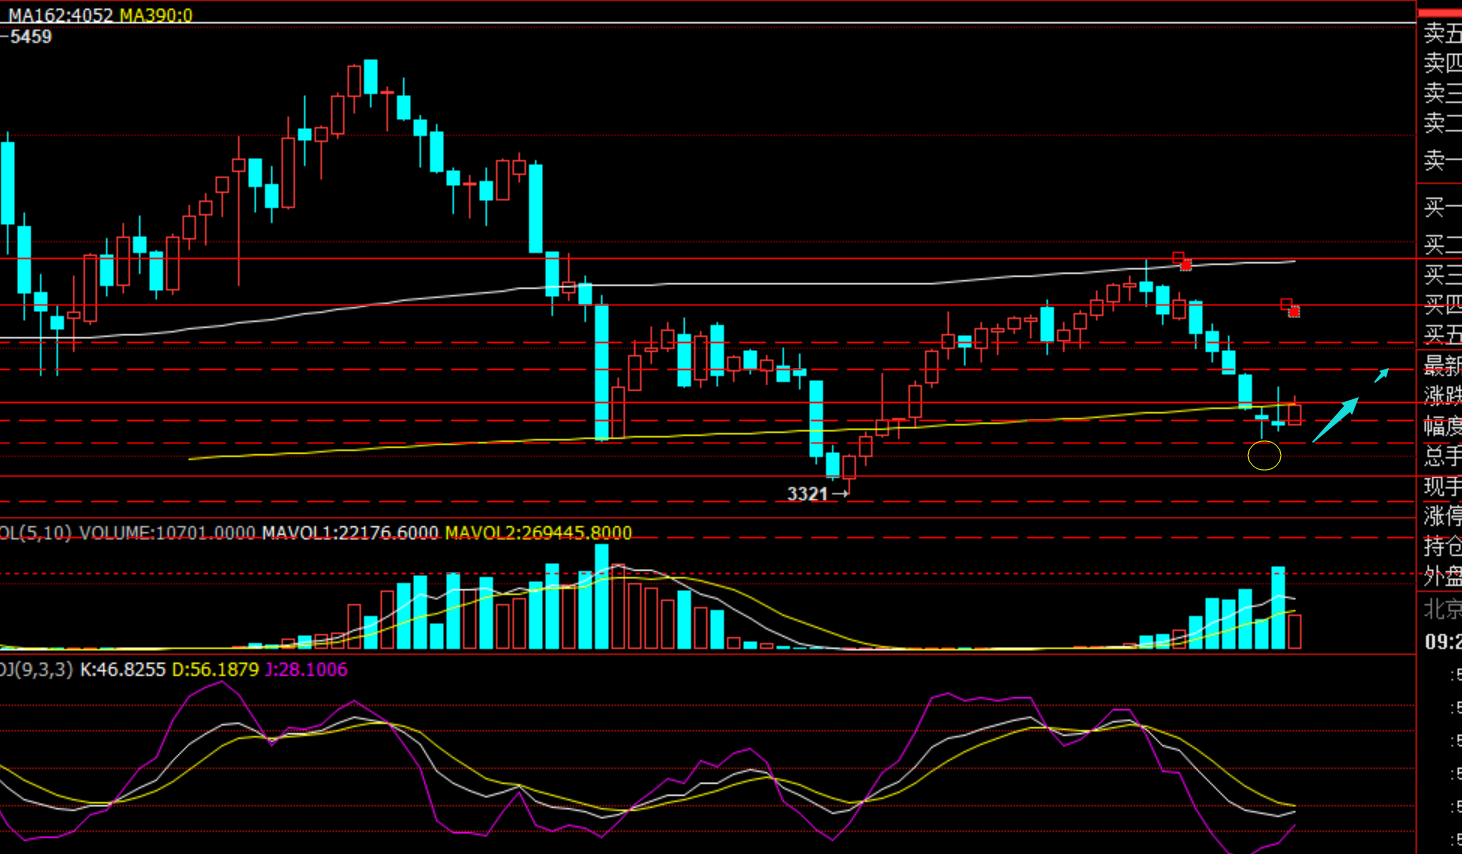
Task: Click the KDJ K:46.8255 value
Action: pos(122,669)
